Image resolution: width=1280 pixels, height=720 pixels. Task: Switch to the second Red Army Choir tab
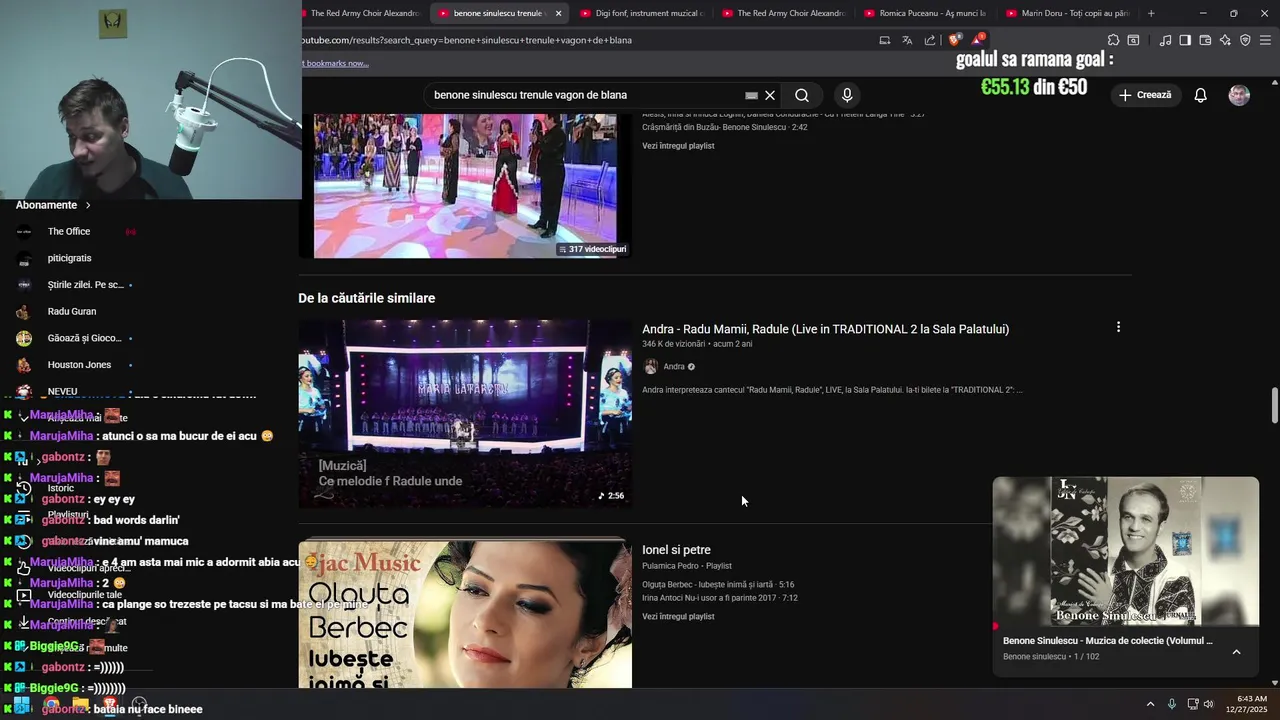(x=783, y=13)
